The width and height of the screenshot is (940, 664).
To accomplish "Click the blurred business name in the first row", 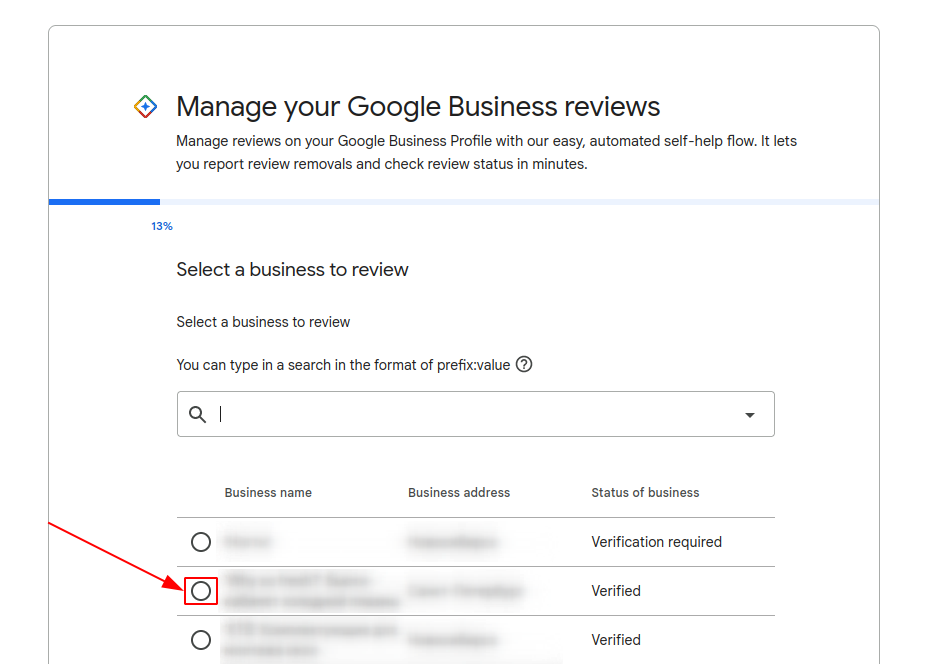I will pos(248,542).
